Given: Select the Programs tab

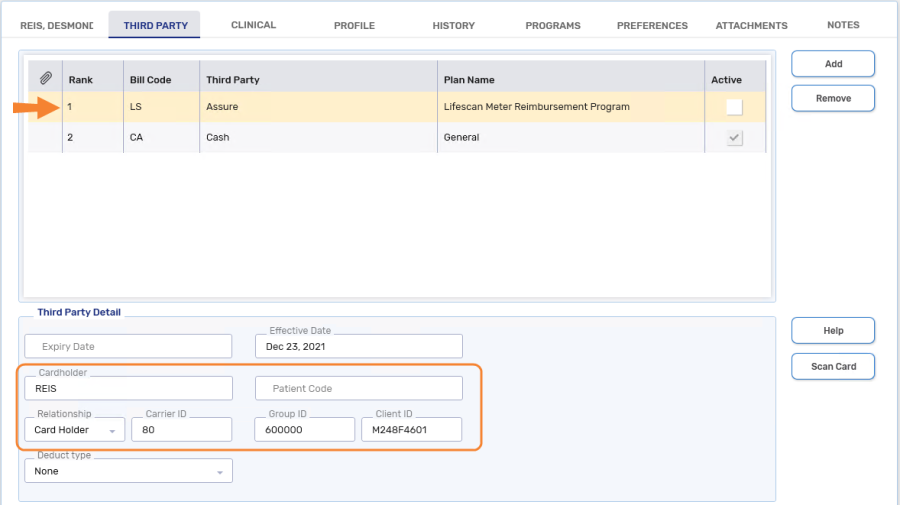Looking at the screenshot, I should [552, 25].
